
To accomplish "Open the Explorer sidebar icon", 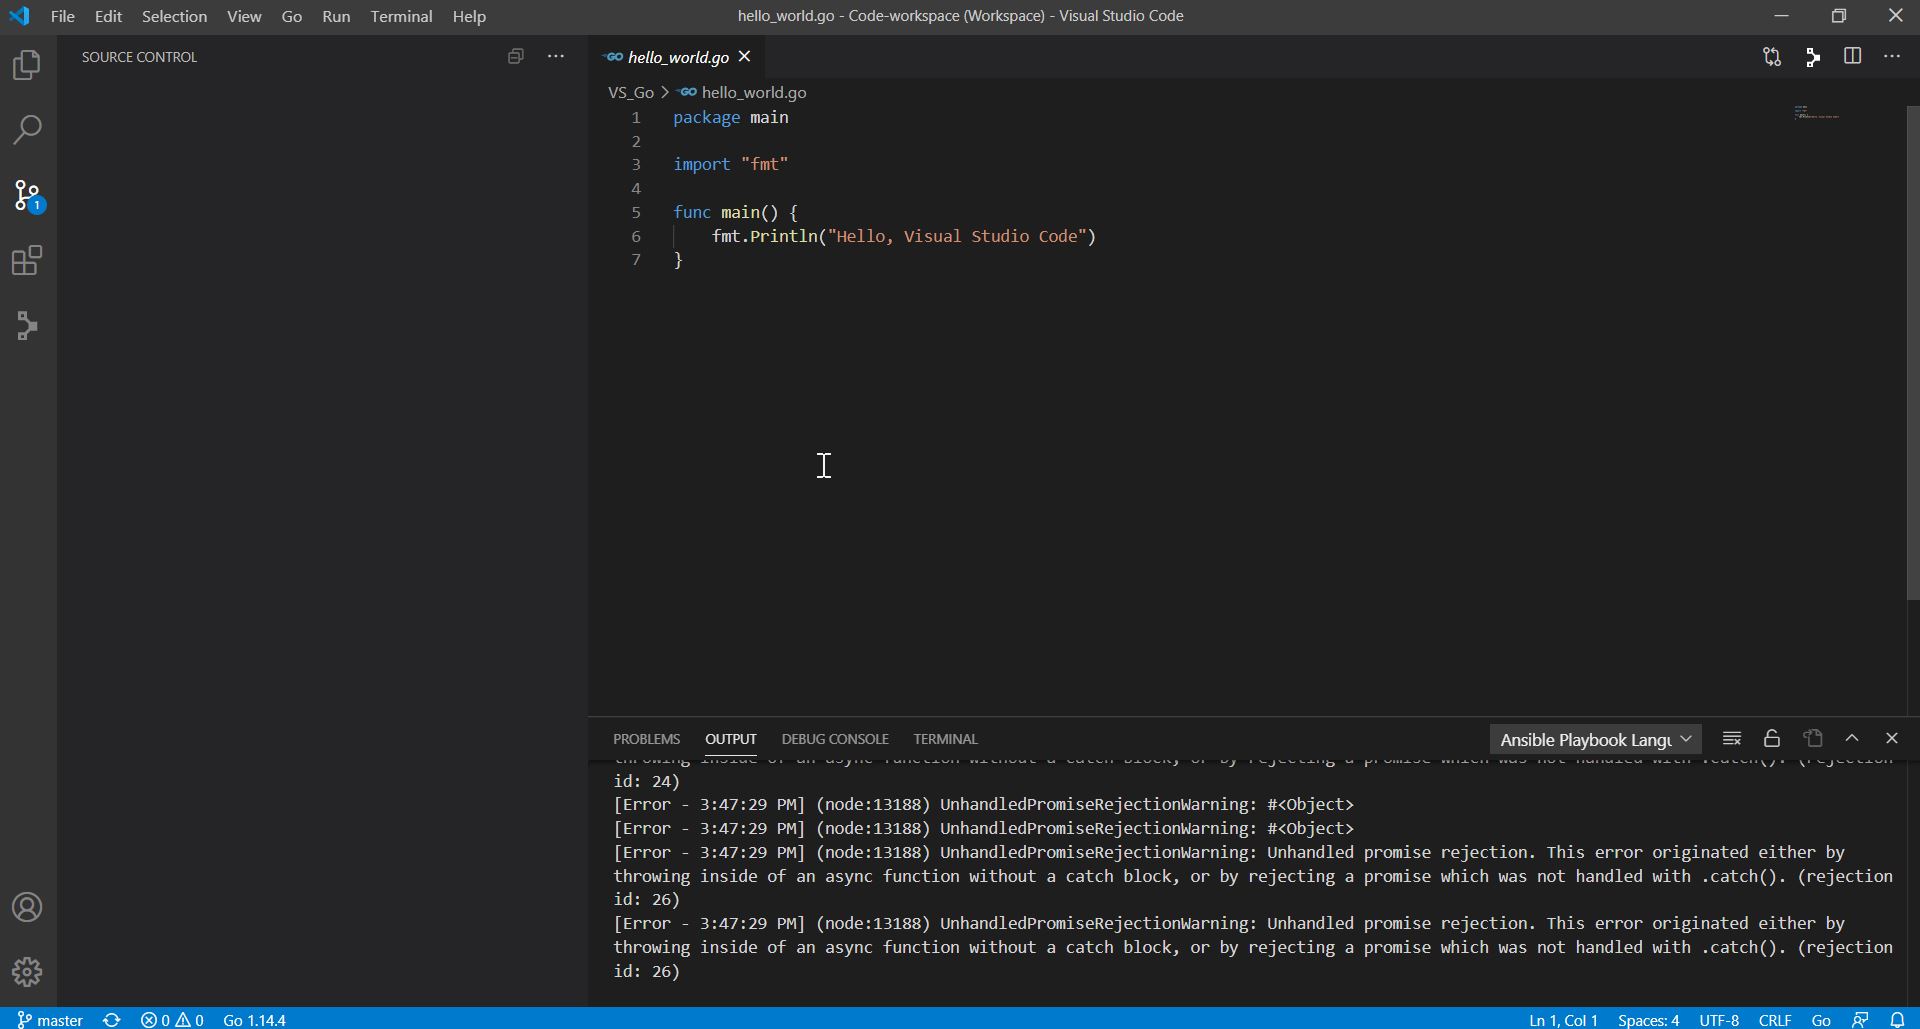I will (27, 65).
